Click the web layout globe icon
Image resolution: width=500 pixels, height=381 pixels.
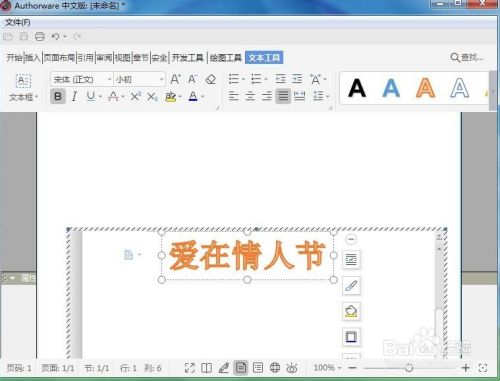point(275,368)
